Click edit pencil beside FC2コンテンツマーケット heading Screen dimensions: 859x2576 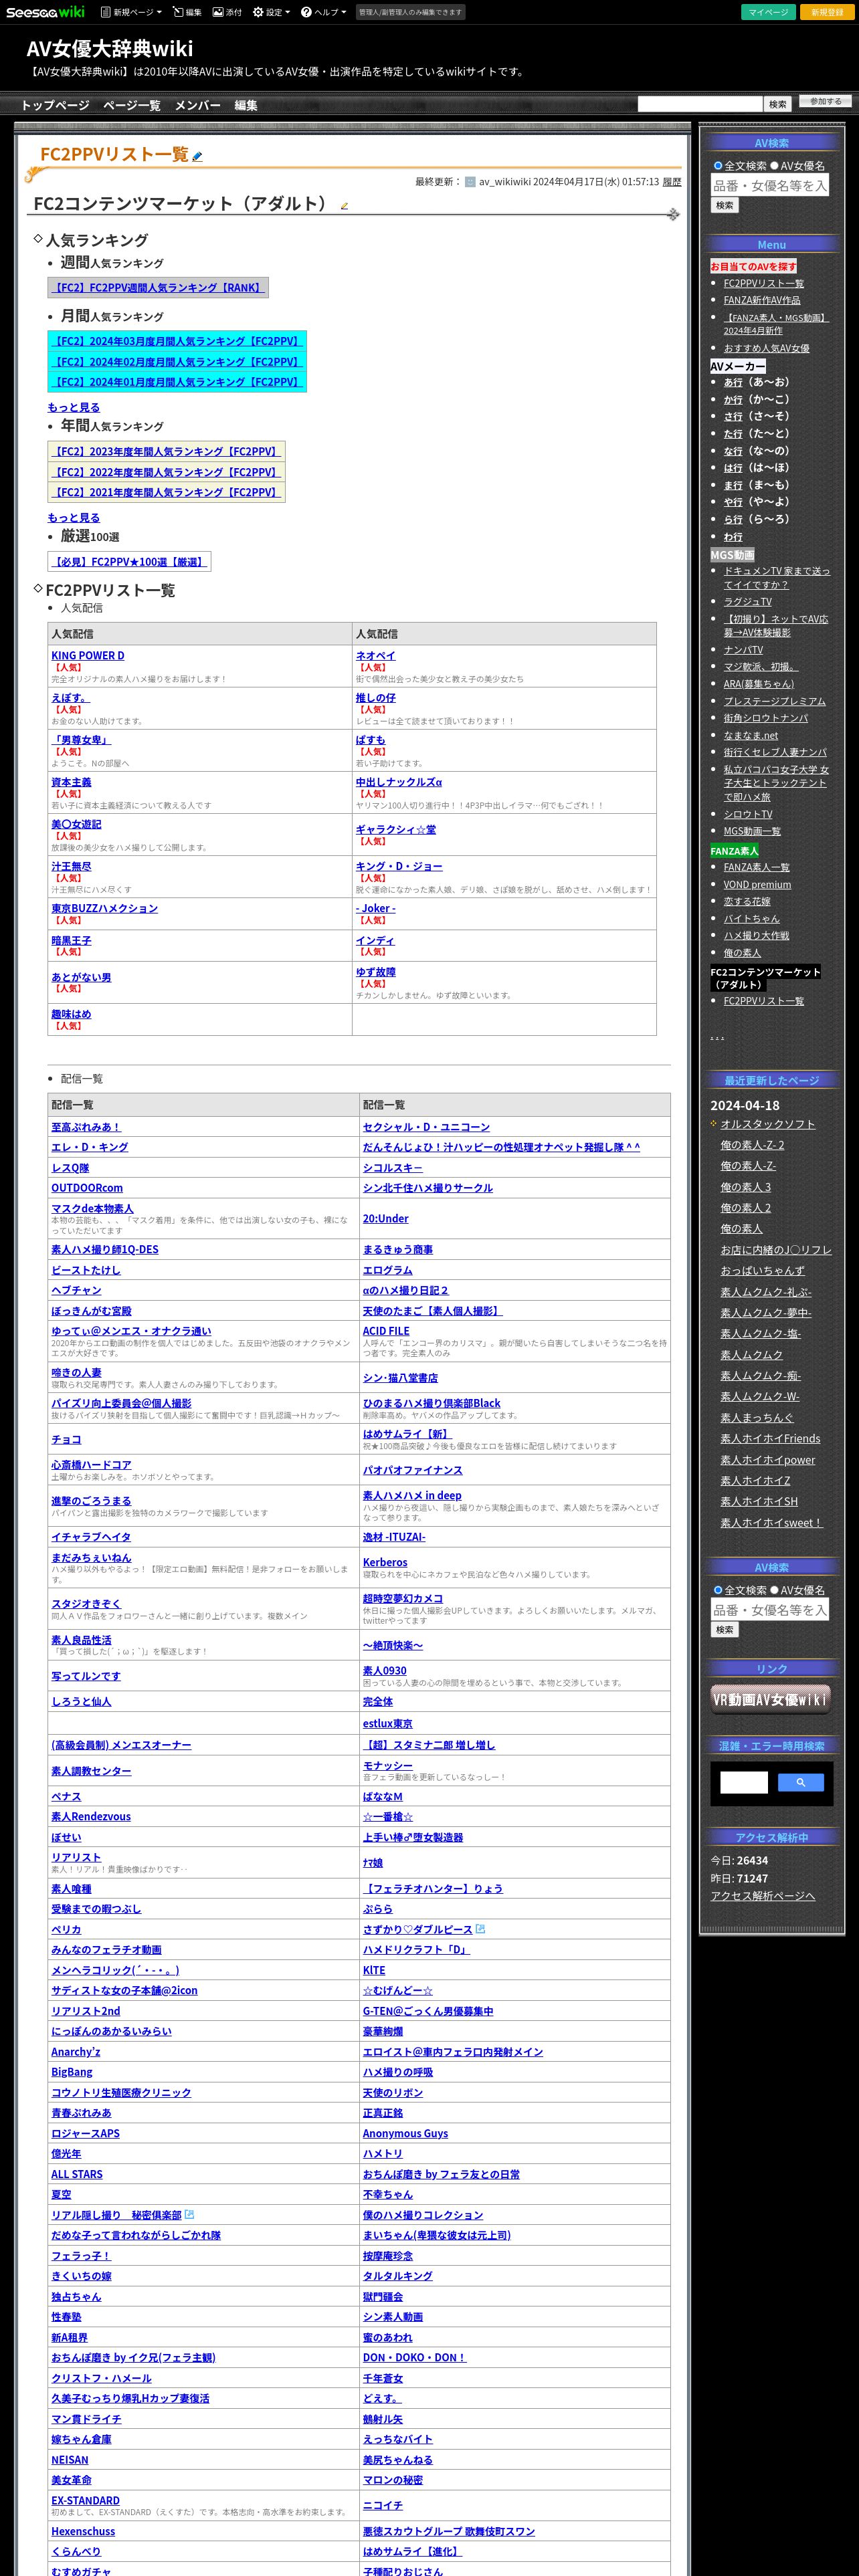[344, 206]
